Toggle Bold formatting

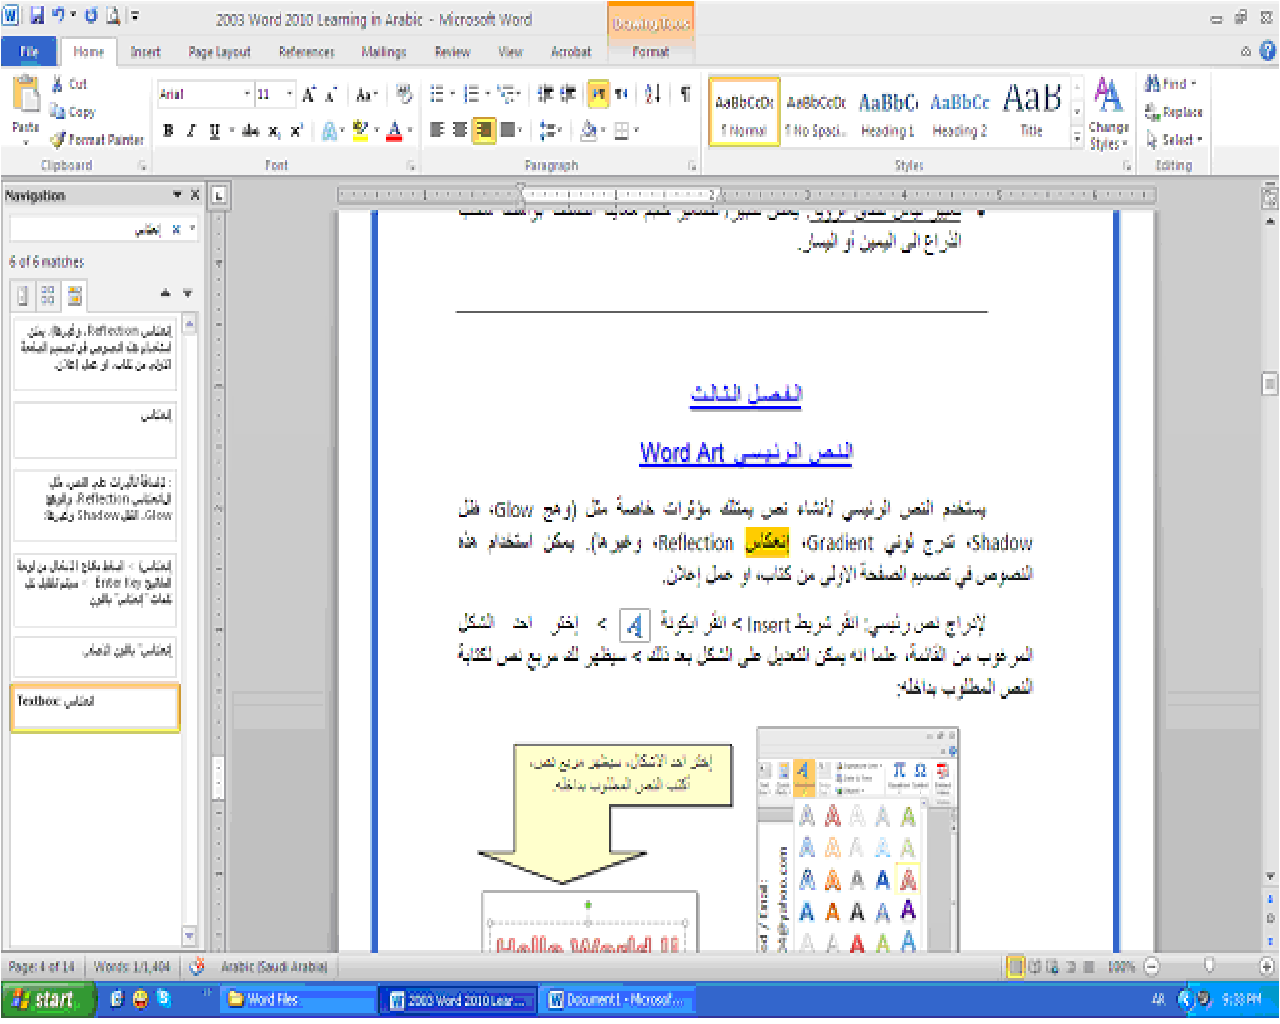tap(168, 130)
